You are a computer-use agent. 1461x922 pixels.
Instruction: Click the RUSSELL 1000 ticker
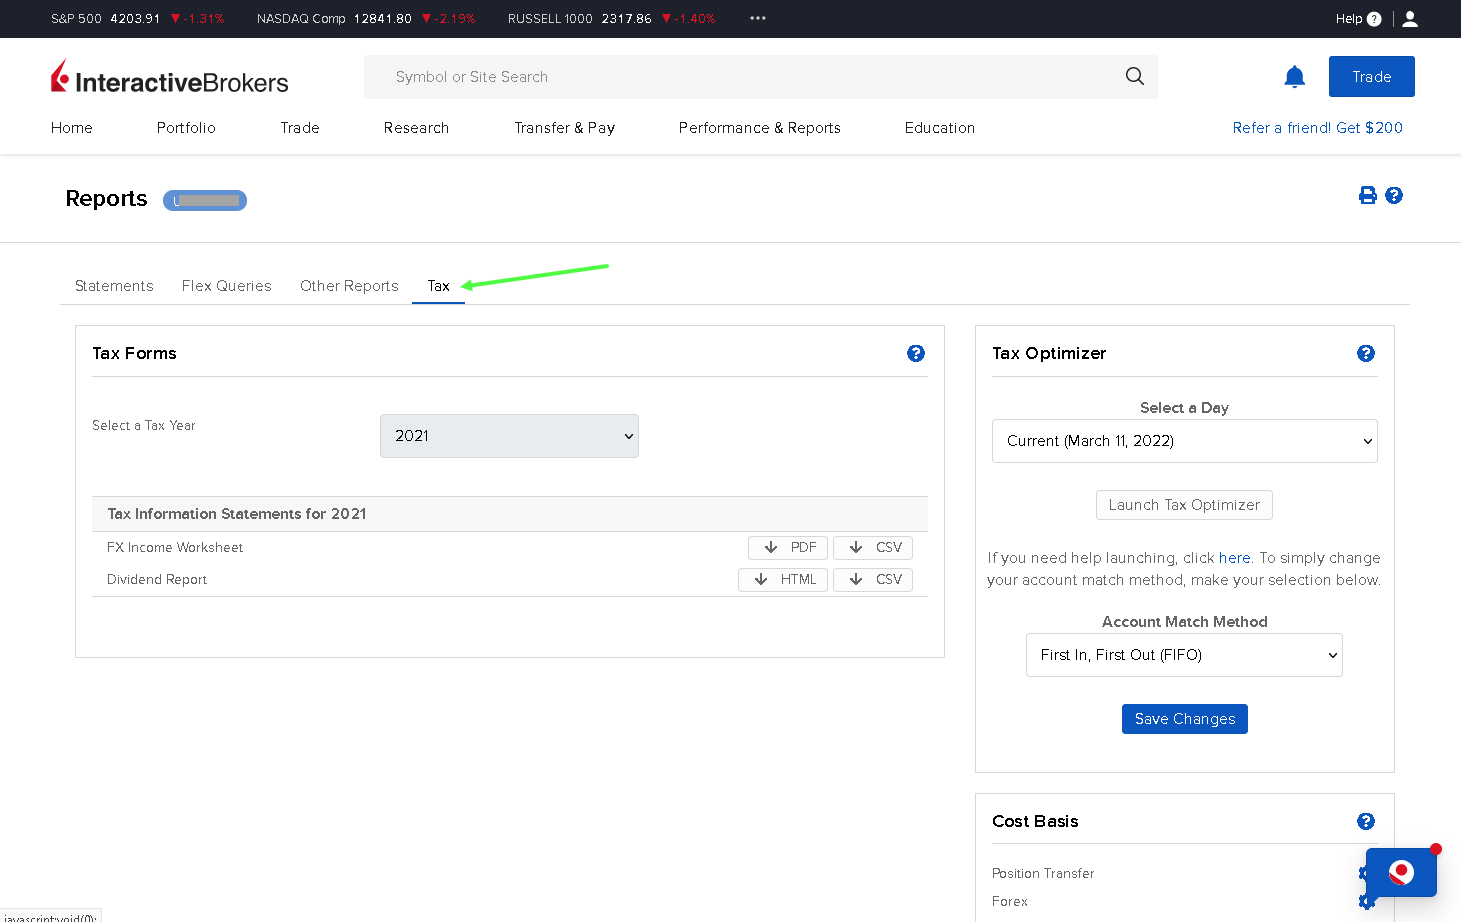612,19
